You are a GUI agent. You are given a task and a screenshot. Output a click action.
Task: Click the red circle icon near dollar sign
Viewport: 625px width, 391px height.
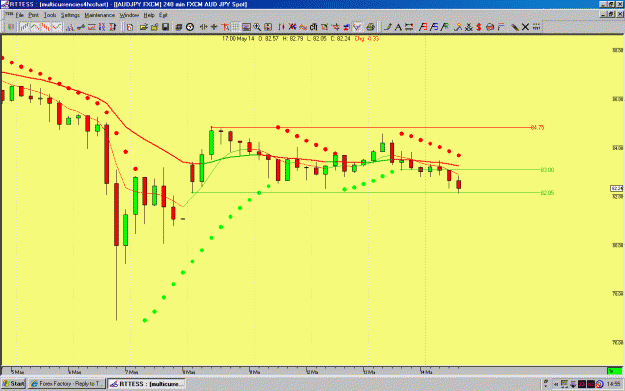490,27
